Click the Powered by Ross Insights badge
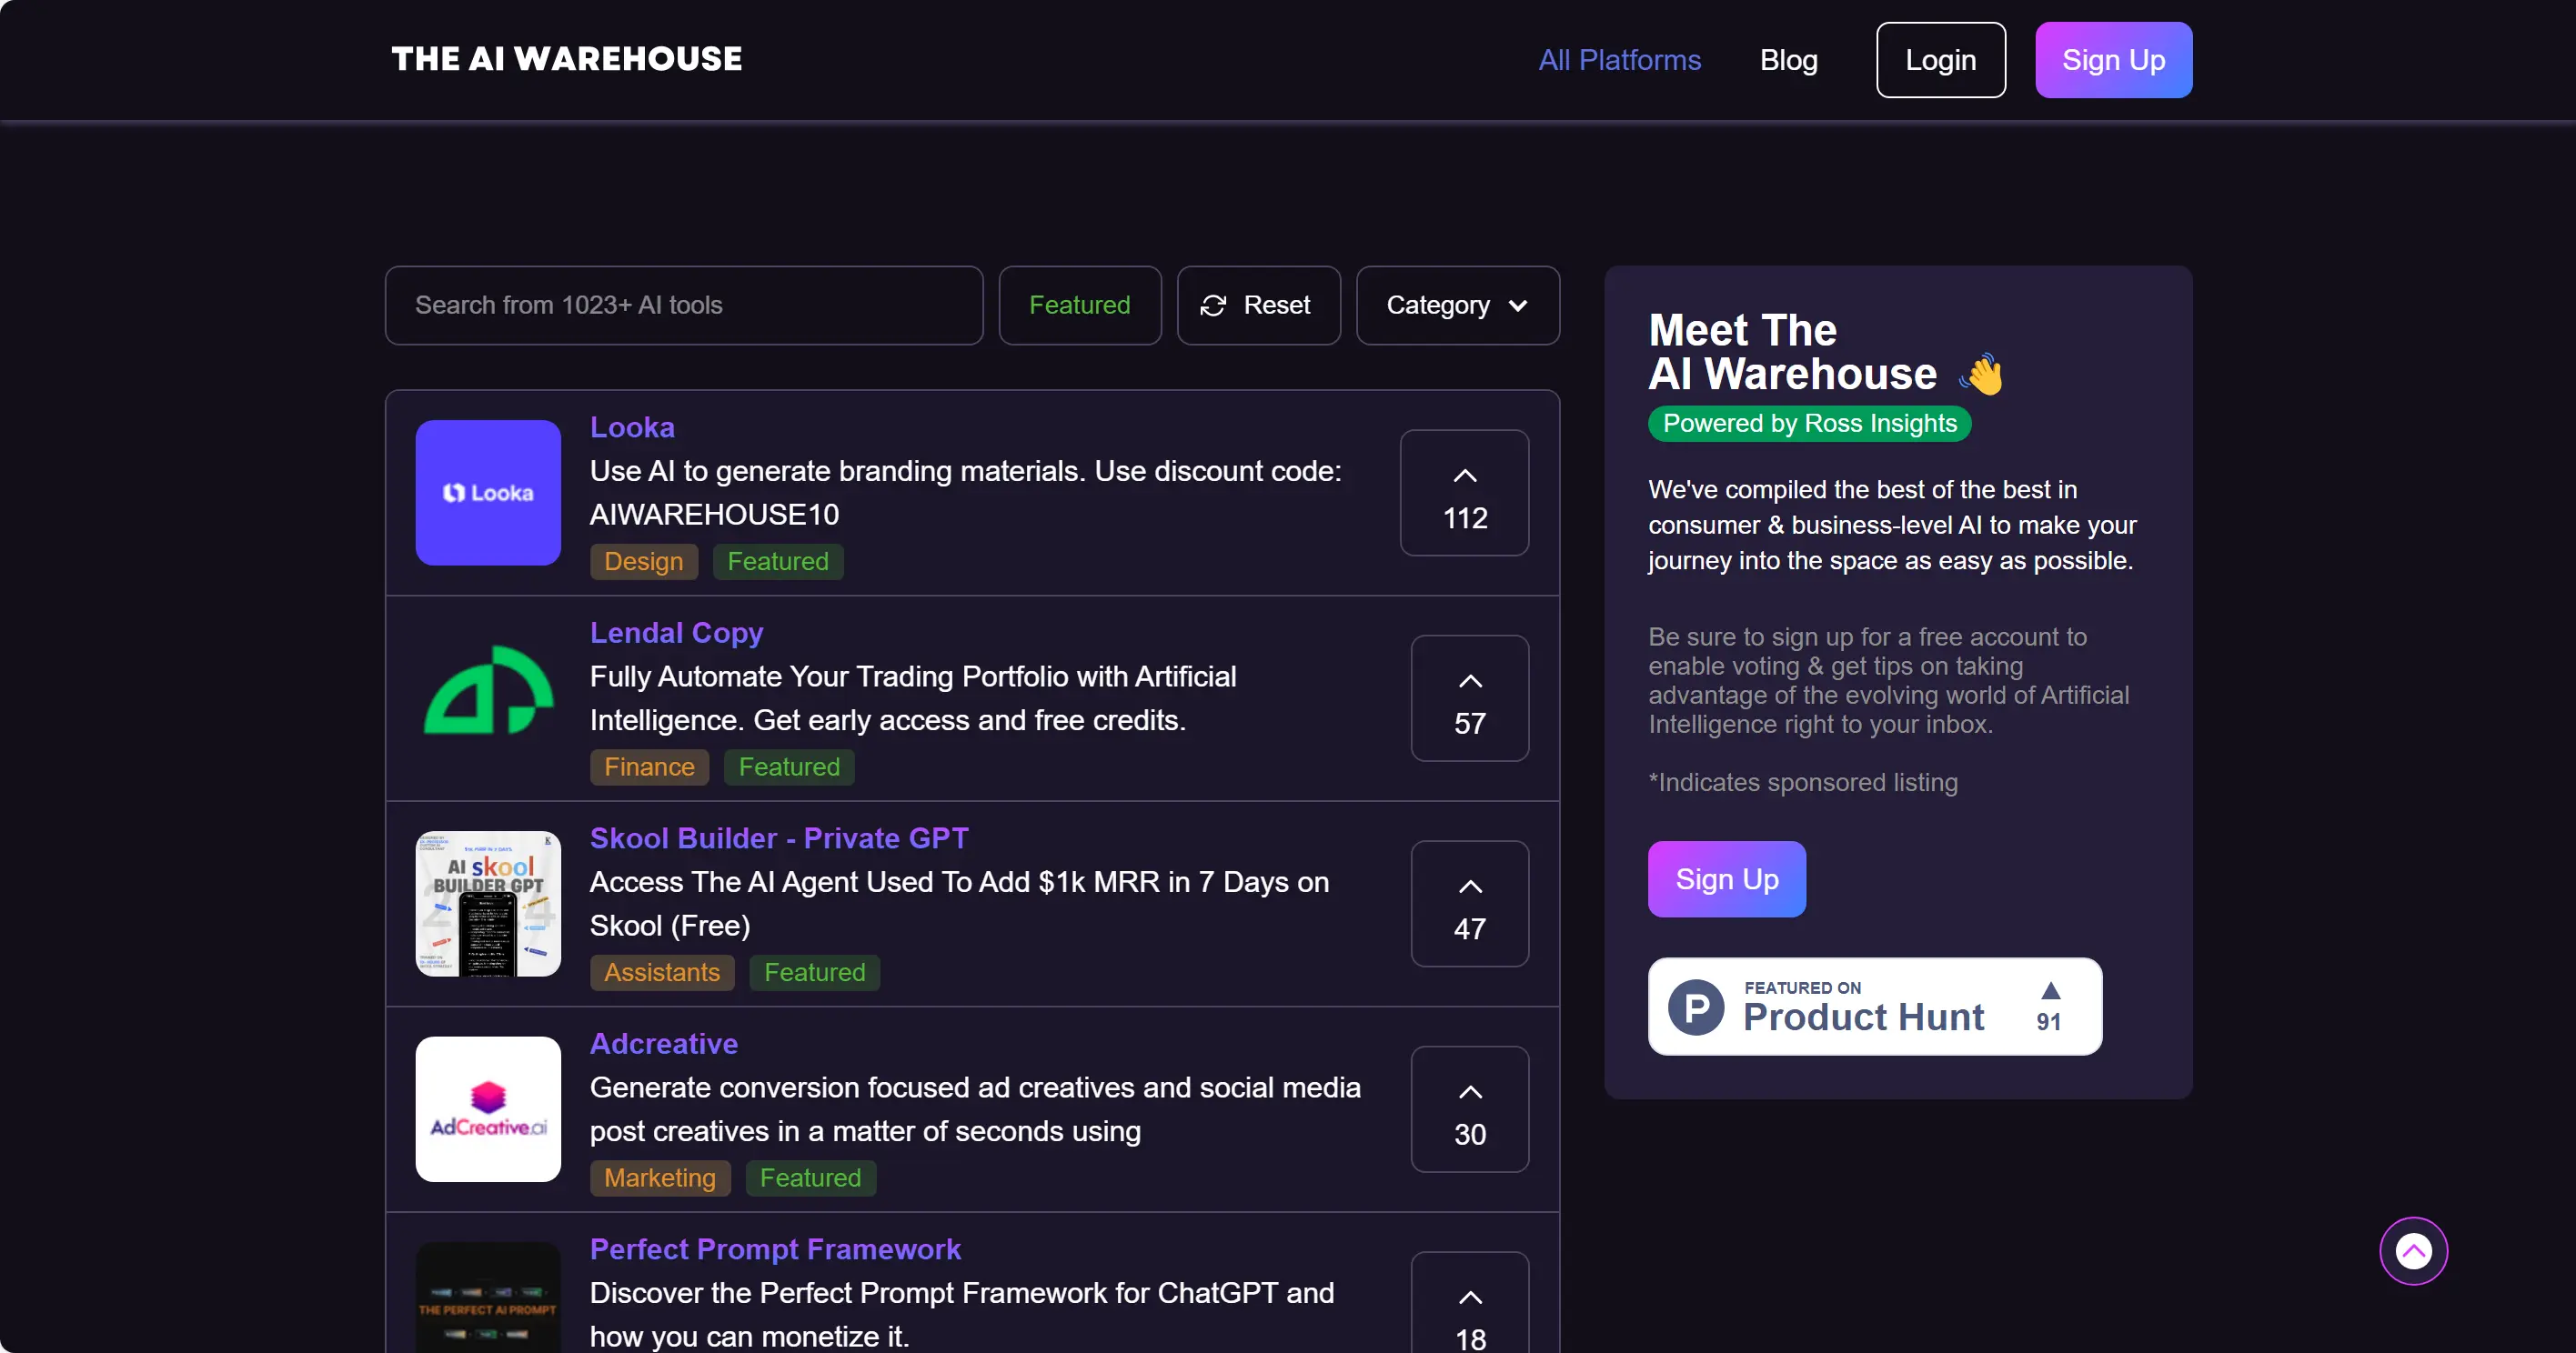This screenshot has width=2576, height=1353. 1809,423
